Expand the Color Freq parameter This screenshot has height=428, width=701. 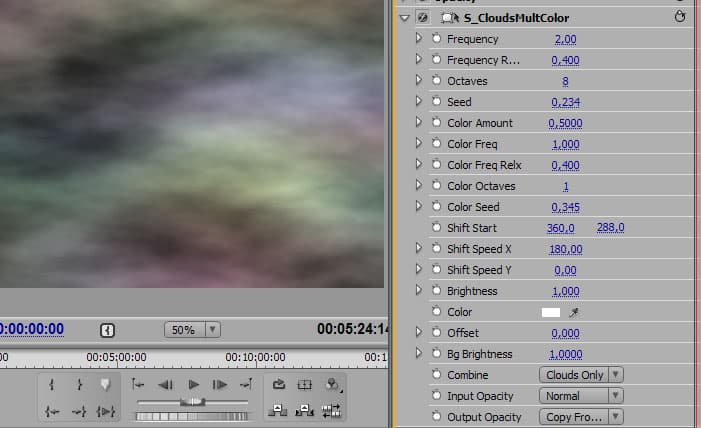click(418, 144)
